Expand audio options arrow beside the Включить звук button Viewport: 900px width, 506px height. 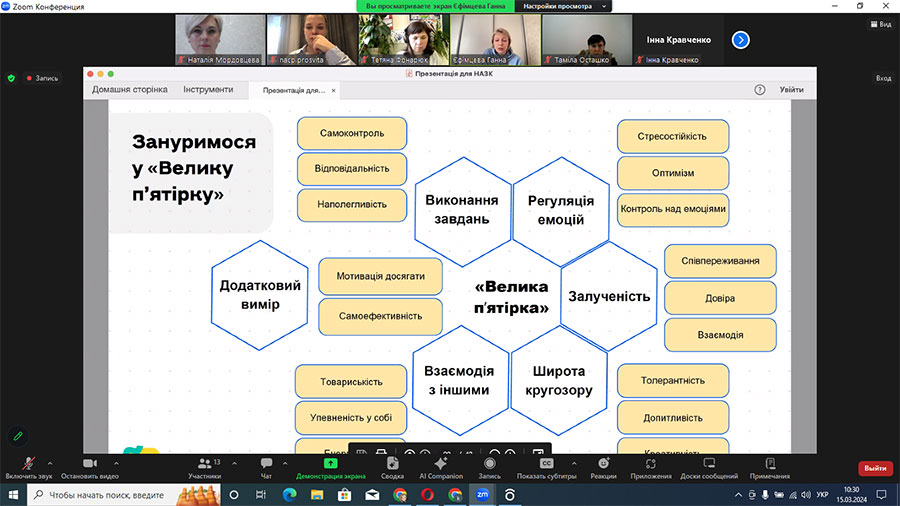[50, 463]
